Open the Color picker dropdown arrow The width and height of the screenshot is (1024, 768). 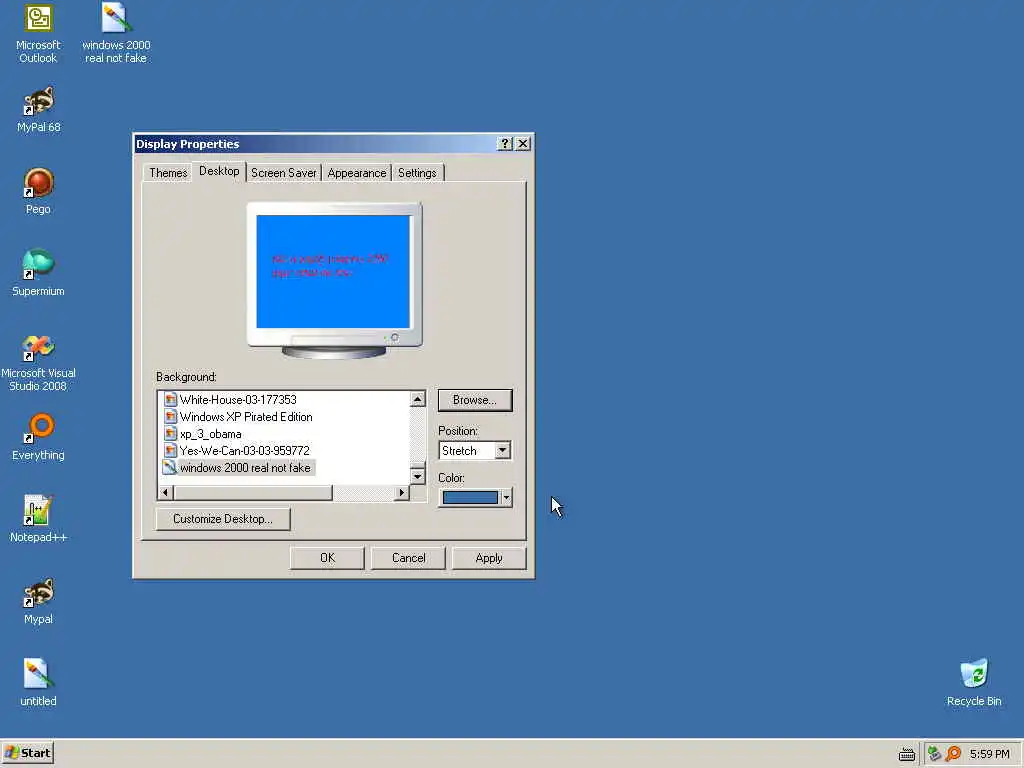pyautogui.click(x=505, y=498)
